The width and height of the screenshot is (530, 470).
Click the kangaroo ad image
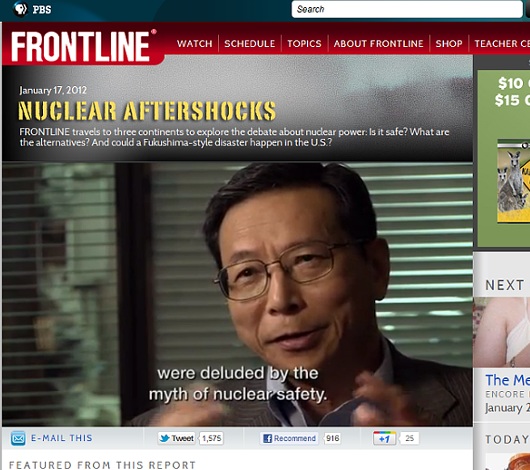point(513,181)
